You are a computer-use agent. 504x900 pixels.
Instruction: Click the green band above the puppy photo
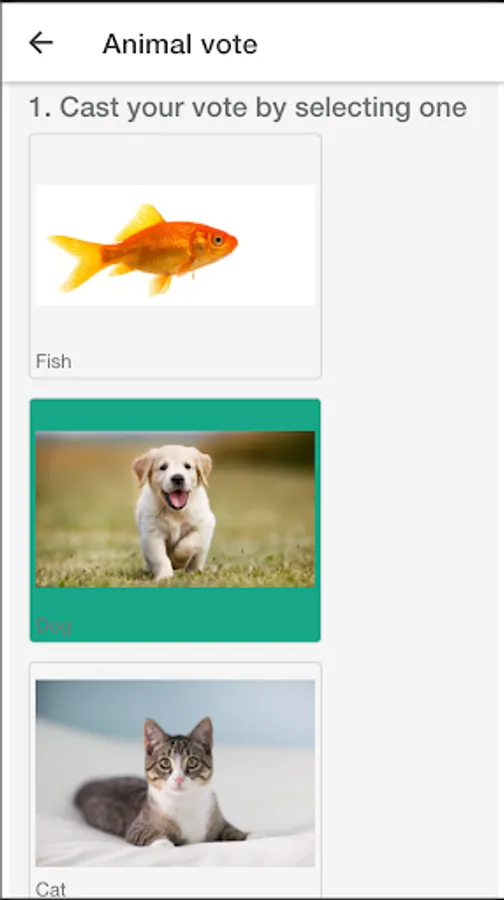click(x=175, y=415)
